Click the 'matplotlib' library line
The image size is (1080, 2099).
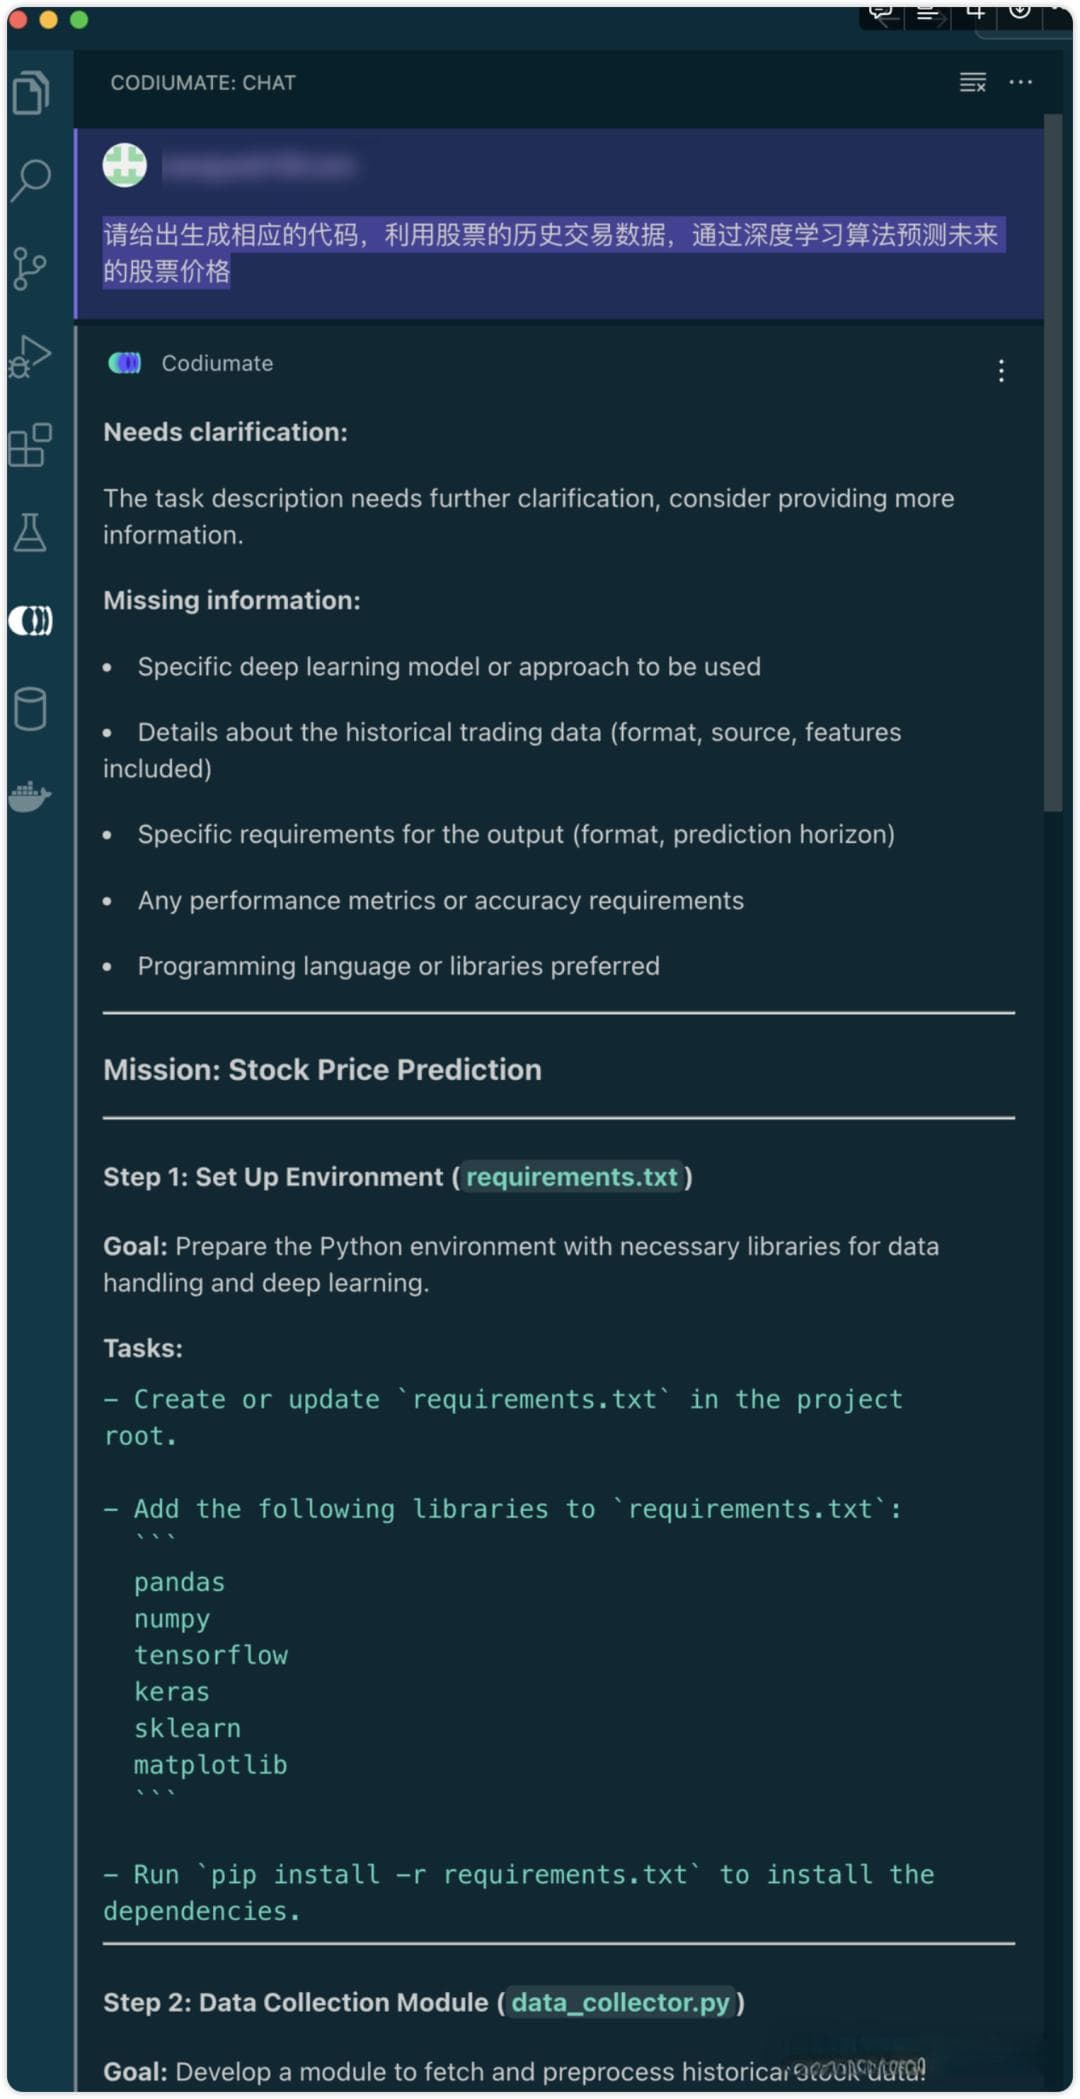[211, 1765]
